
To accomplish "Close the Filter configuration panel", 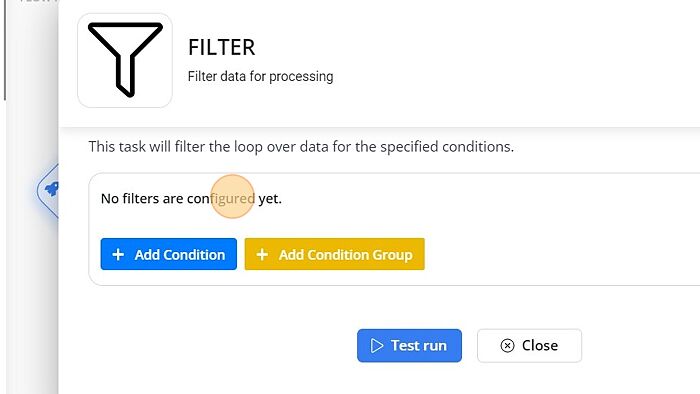I will coord(529,346).
